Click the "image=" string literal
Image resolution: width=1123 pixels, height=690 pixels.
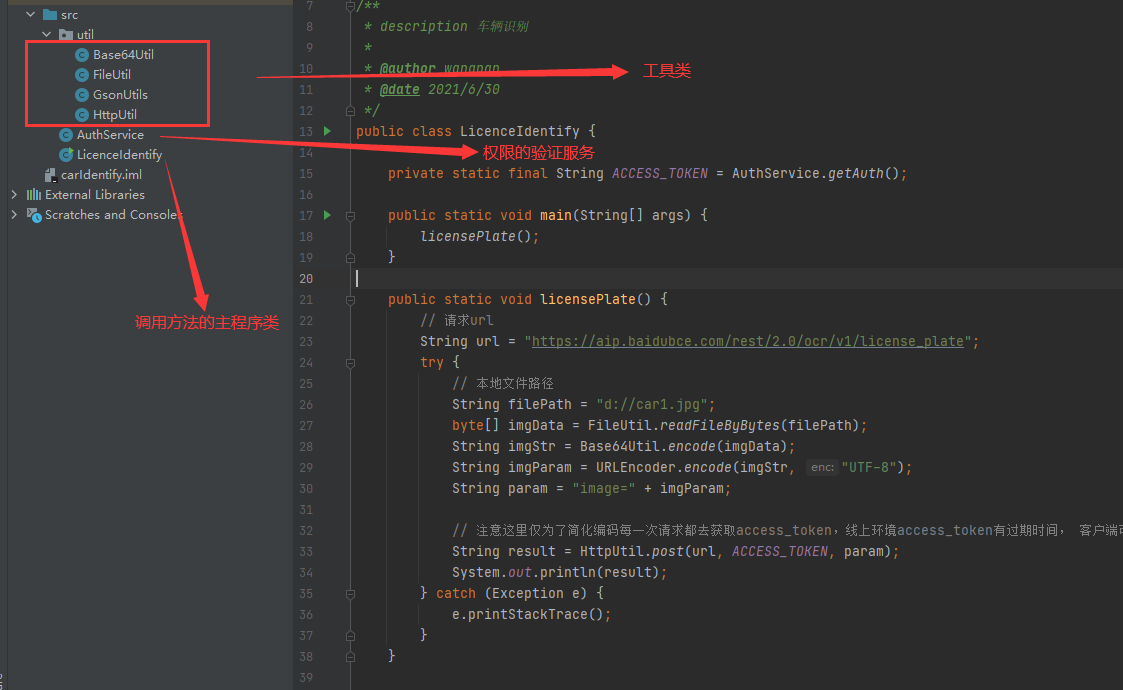604,489
